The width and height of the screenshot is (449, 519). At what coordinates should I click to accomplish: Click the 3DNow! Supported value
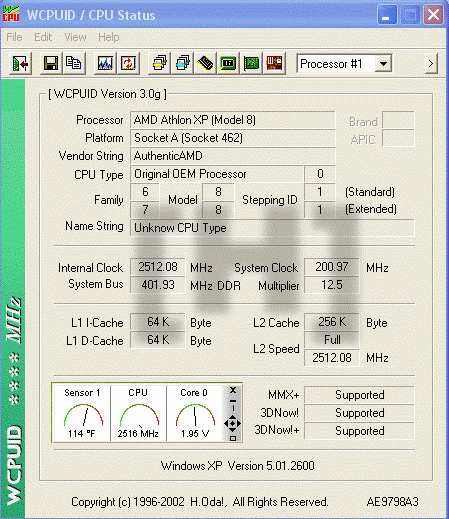click(359, 413)
